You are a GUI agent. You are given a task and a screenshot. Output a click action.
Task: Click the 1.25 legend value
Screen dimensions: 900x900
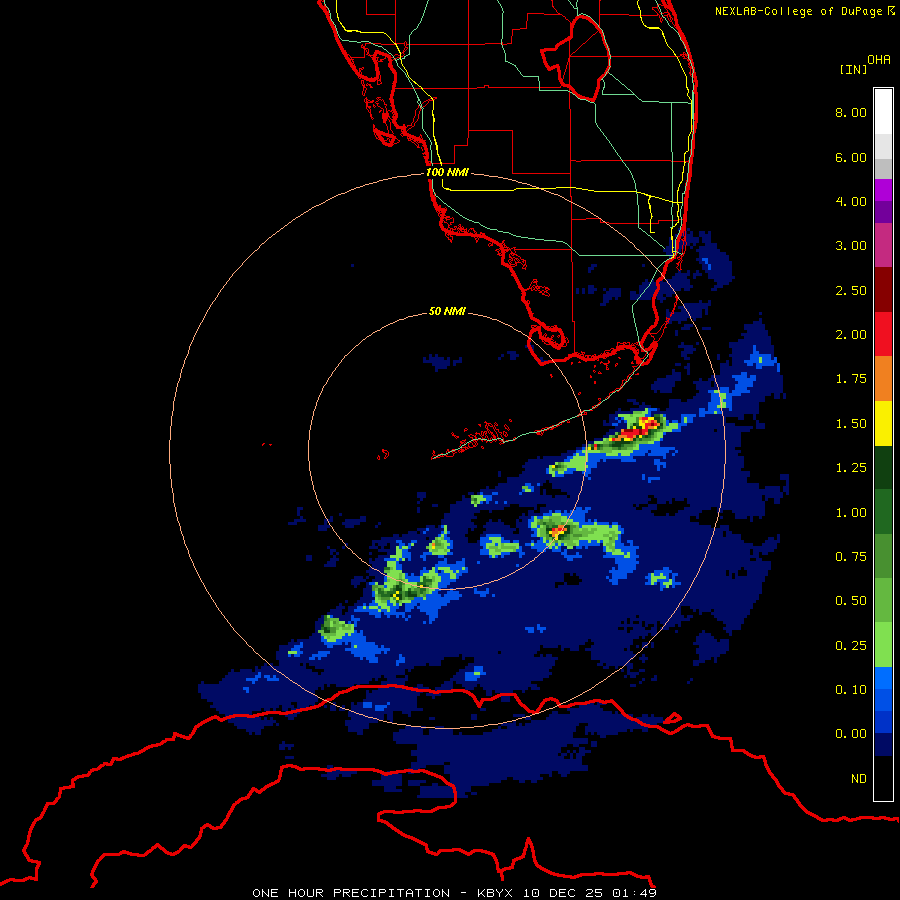[x=851, y=468]
